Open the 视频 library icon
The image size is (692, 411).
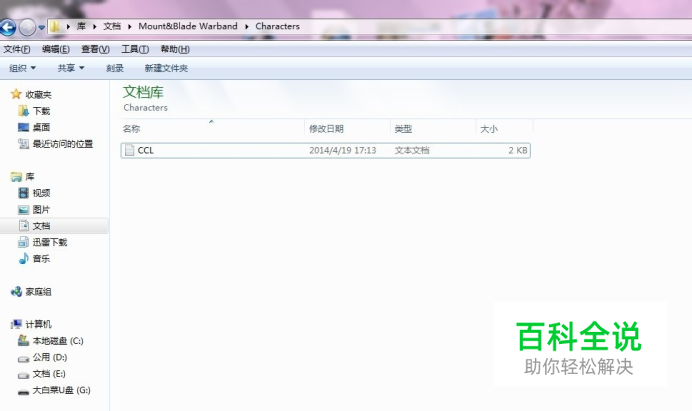click(23, 193)
